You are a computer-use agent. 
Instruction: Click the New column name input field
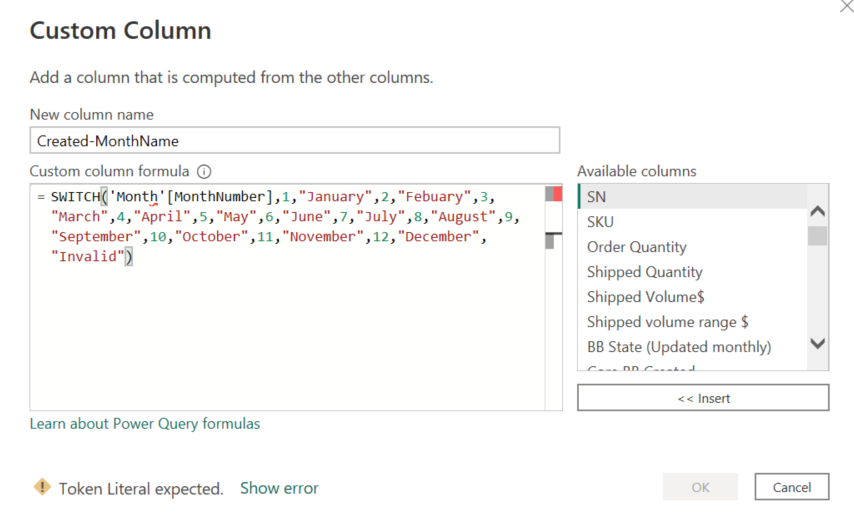pyautogui.click(x=295, y=140)
